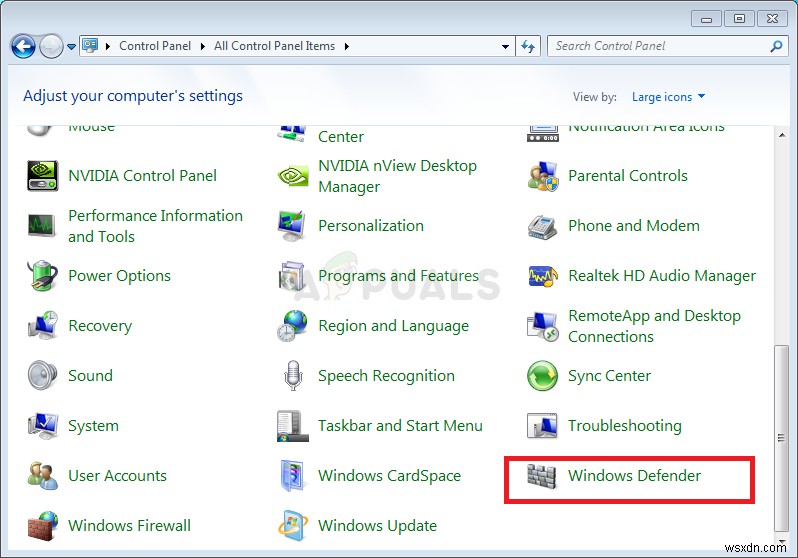Expand the address bar history dropdown arrow

point(505,47)
